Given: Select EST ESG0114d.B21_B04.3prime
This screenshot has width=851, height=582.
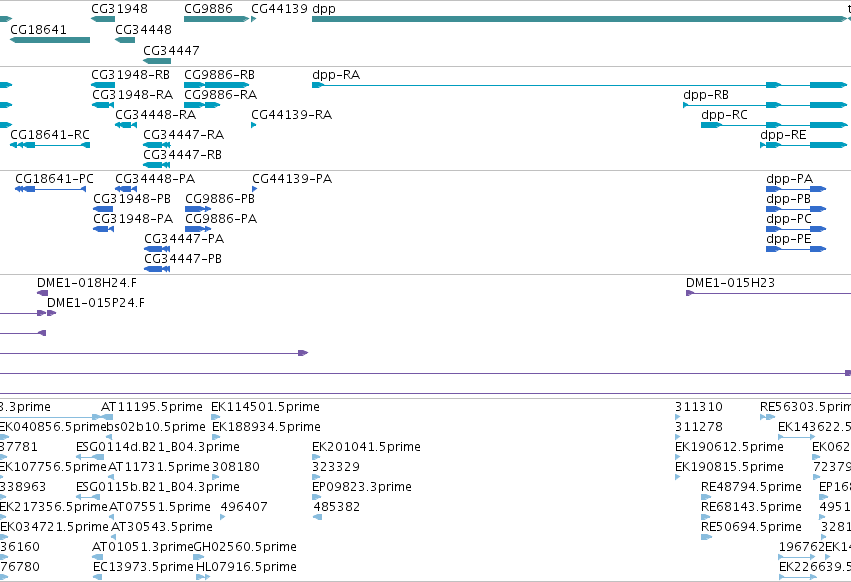Looking at the screenshot, I should point(90,457).
